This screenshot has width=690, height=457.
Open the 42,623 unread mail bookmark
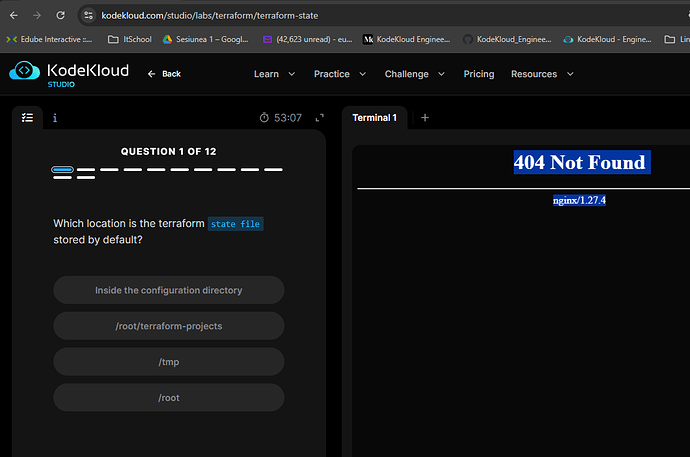pyautogui.click(x=308, y=40)
